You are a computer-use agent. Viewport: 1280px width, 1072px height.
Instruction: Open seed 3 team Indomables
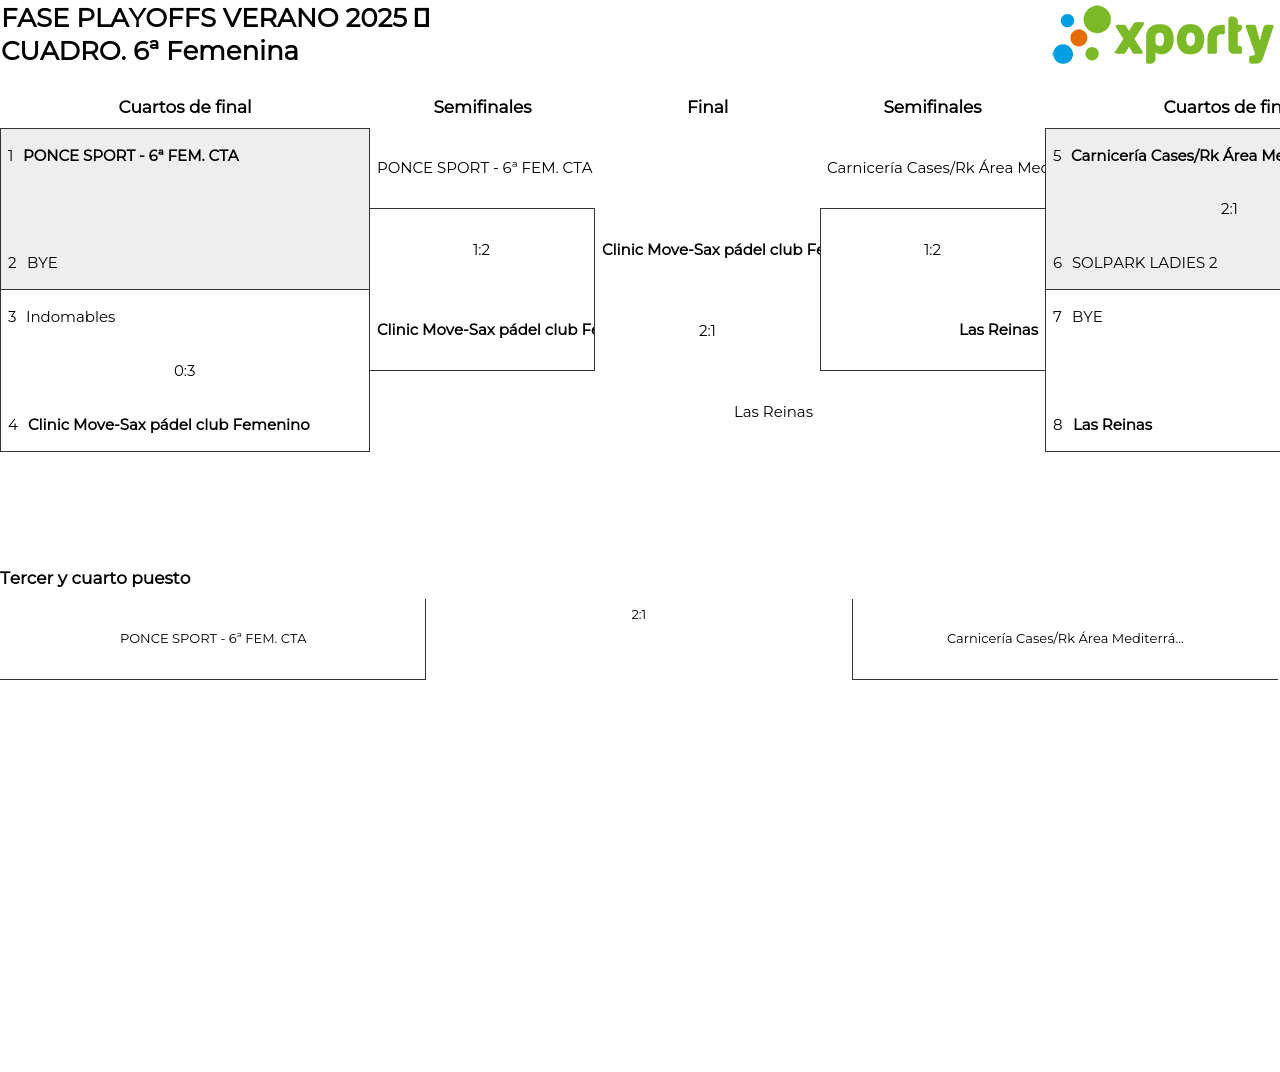pyautogui.click(x=70, y=317)
